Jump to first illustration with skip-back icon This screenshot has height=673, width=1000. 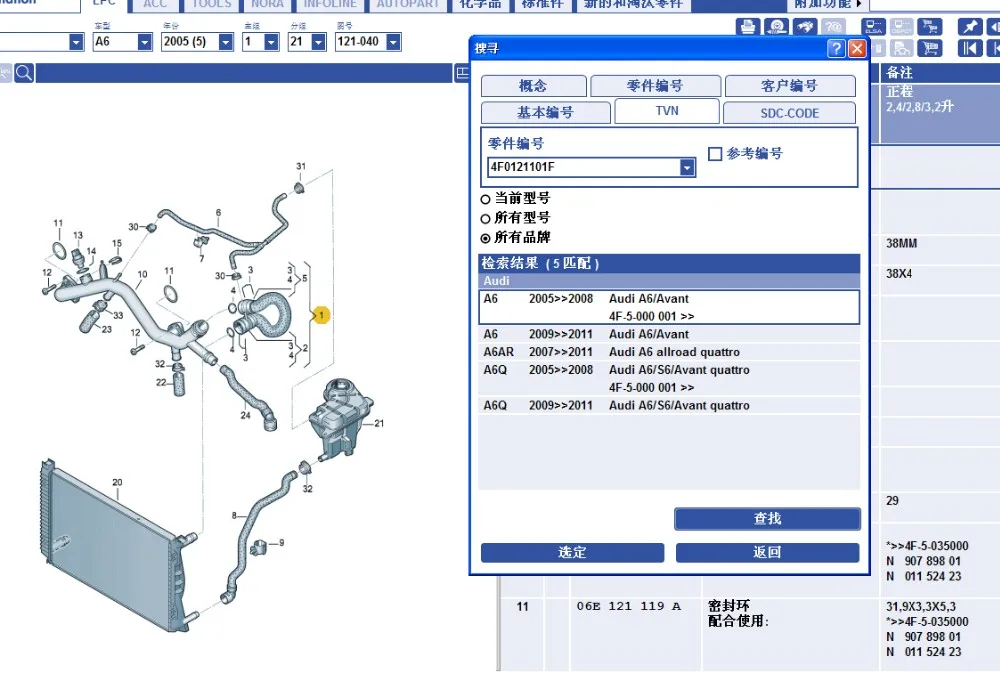click(970, 48)
